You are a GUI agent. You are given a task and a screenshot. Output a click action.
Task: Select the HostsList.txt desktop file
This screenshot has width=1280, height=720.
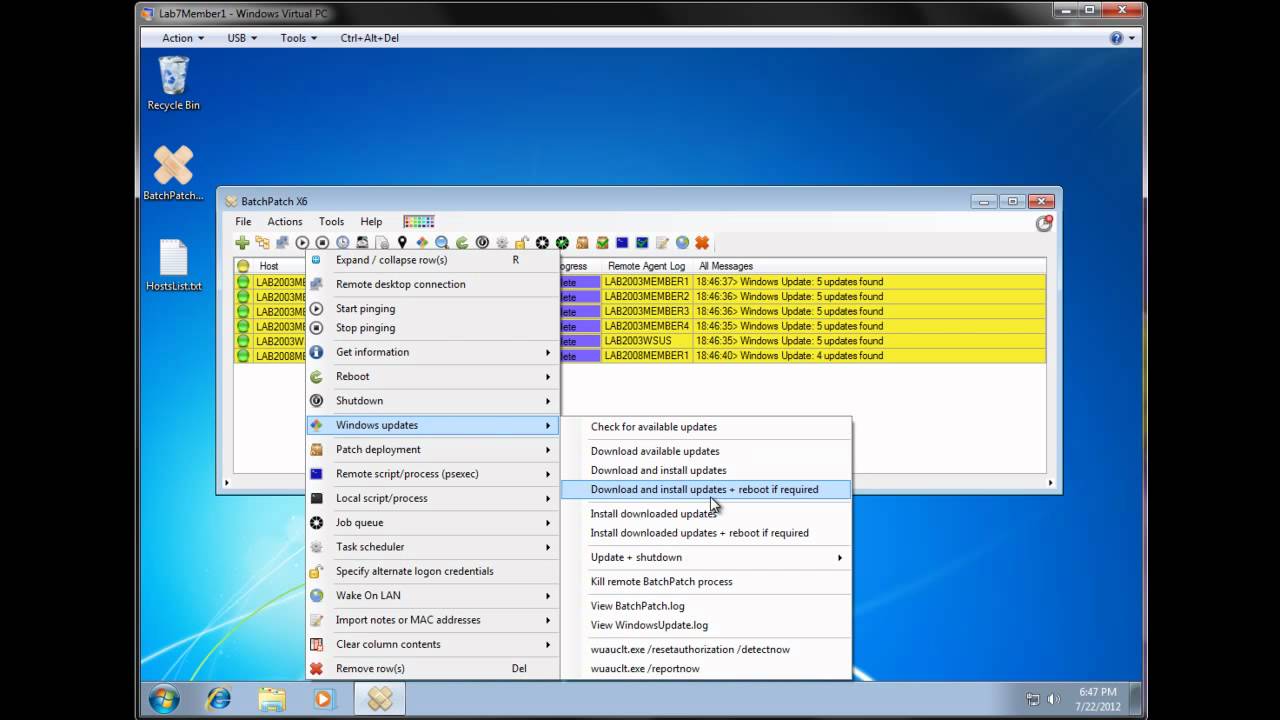[x=173, y=265]
